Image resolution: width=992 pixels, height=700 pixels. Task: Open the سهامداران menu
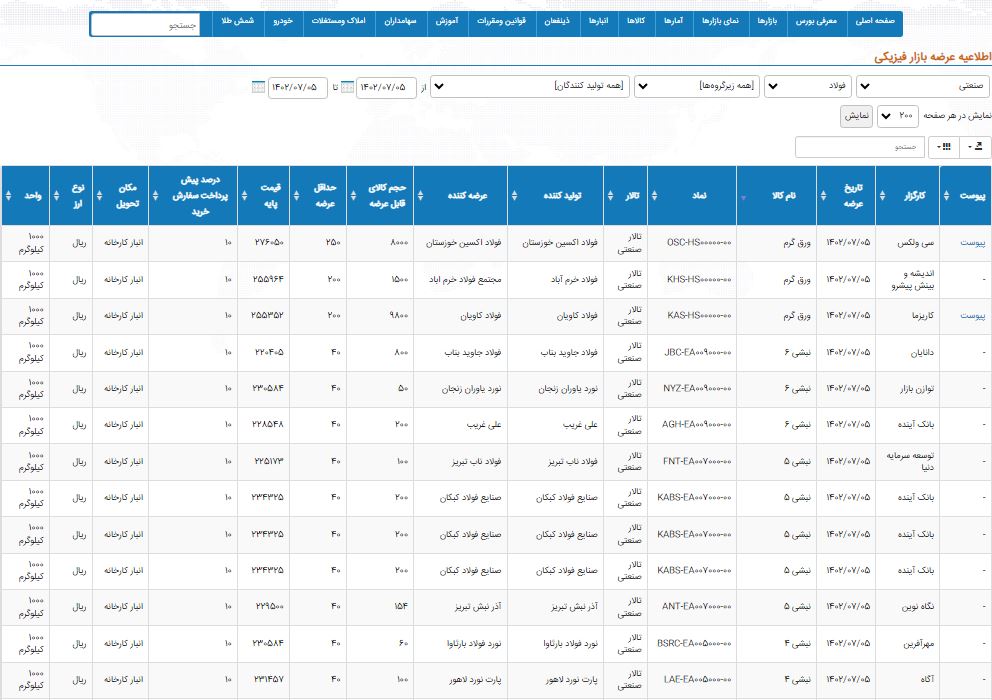(400, 22)
